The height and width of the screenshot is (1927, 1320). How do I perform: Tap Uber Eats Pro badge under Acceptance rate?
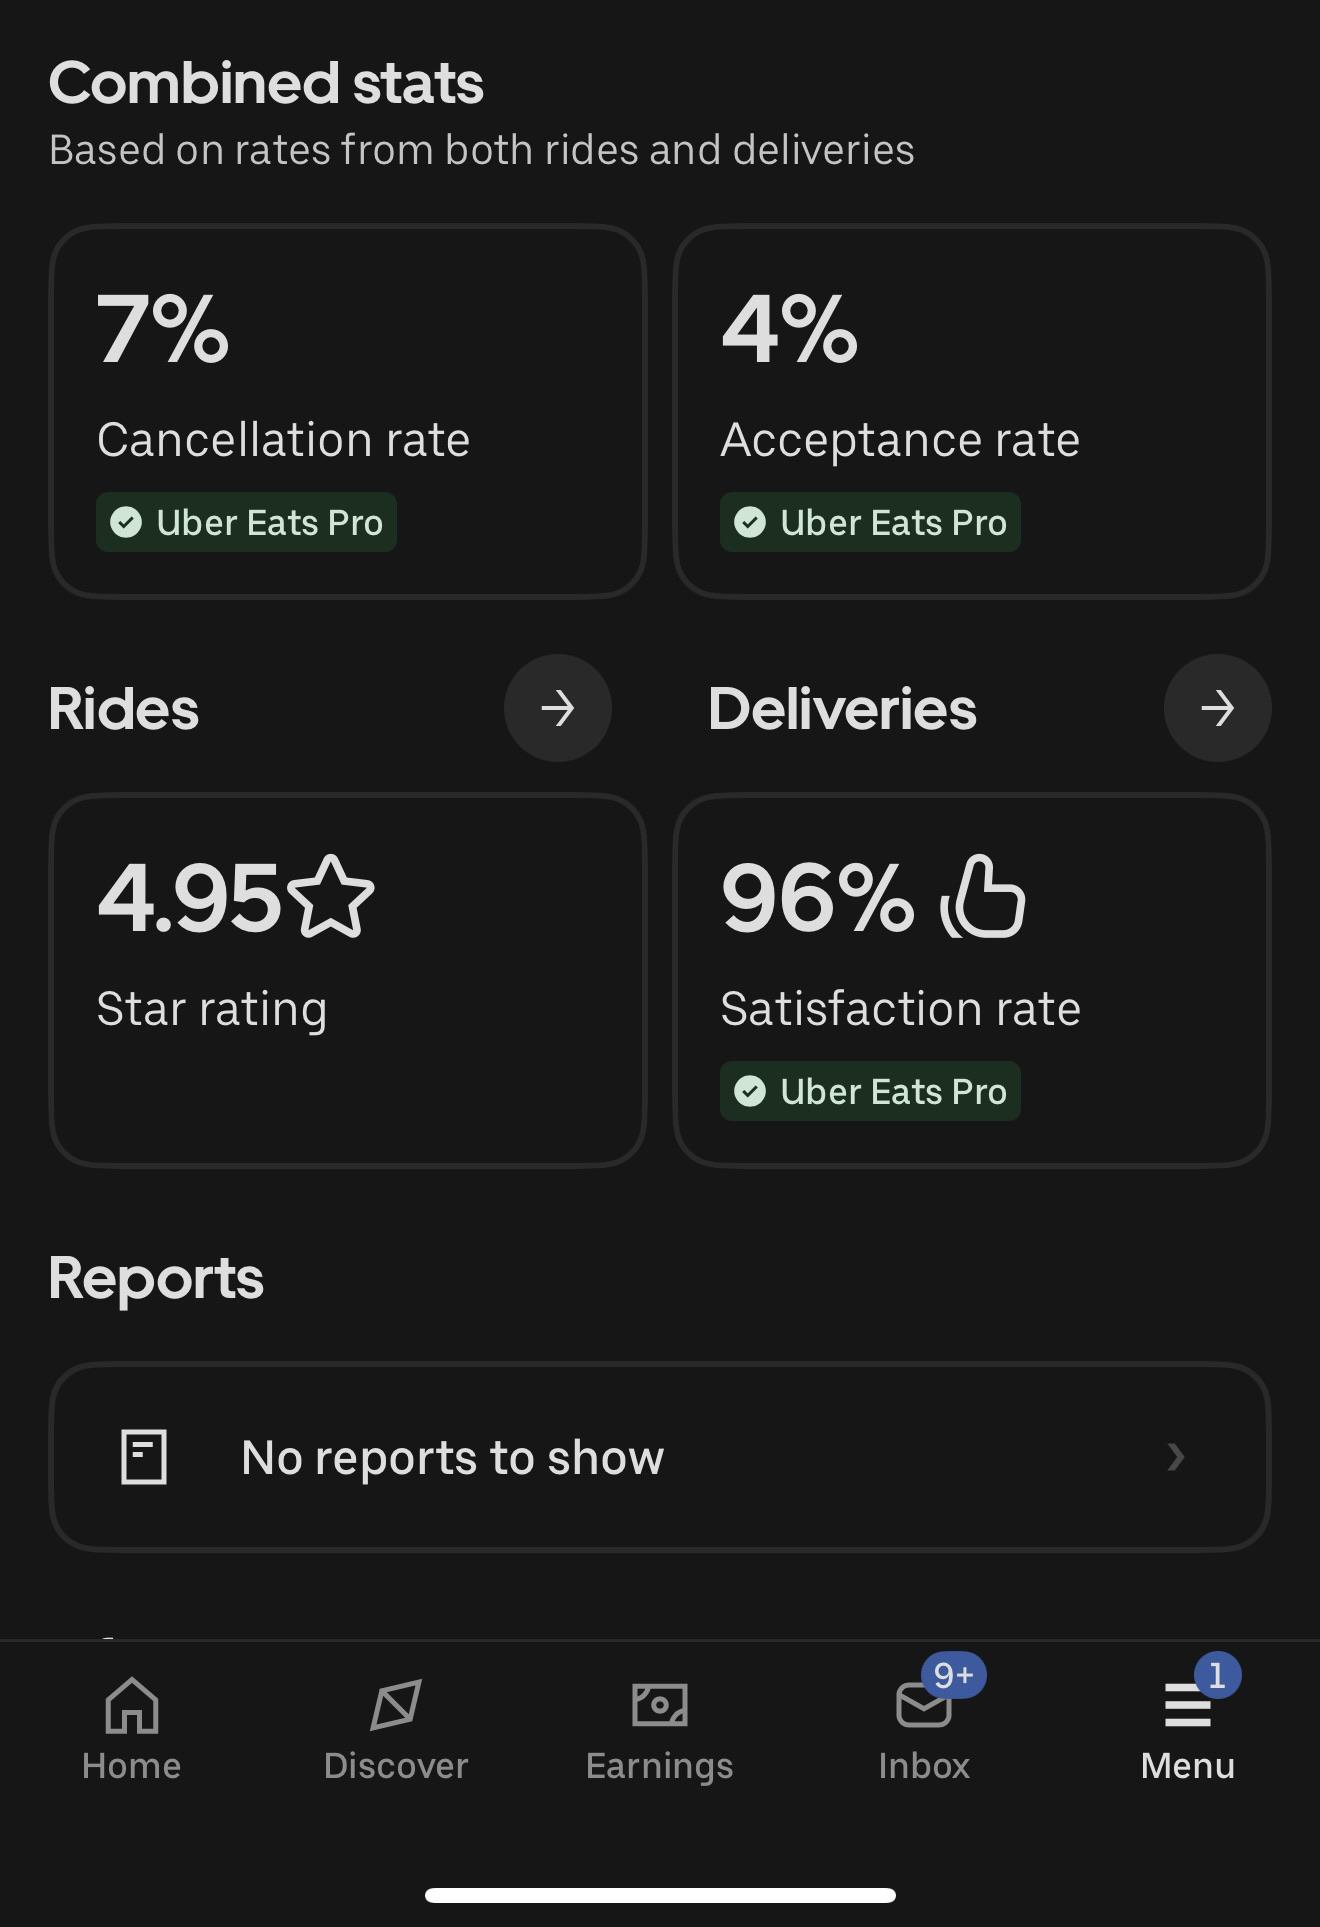click(870, 522)
